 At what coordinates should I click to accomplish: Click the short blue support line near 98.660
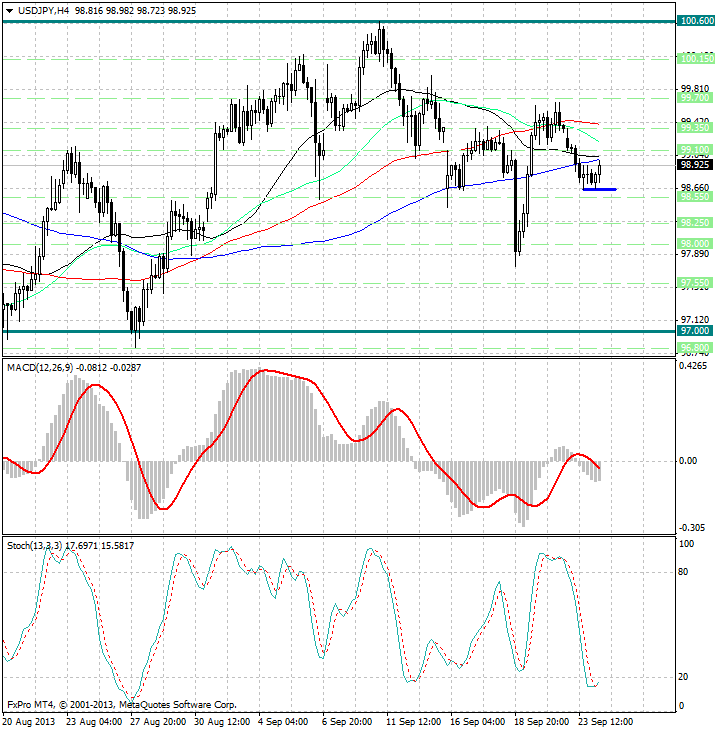click(600, 189)
